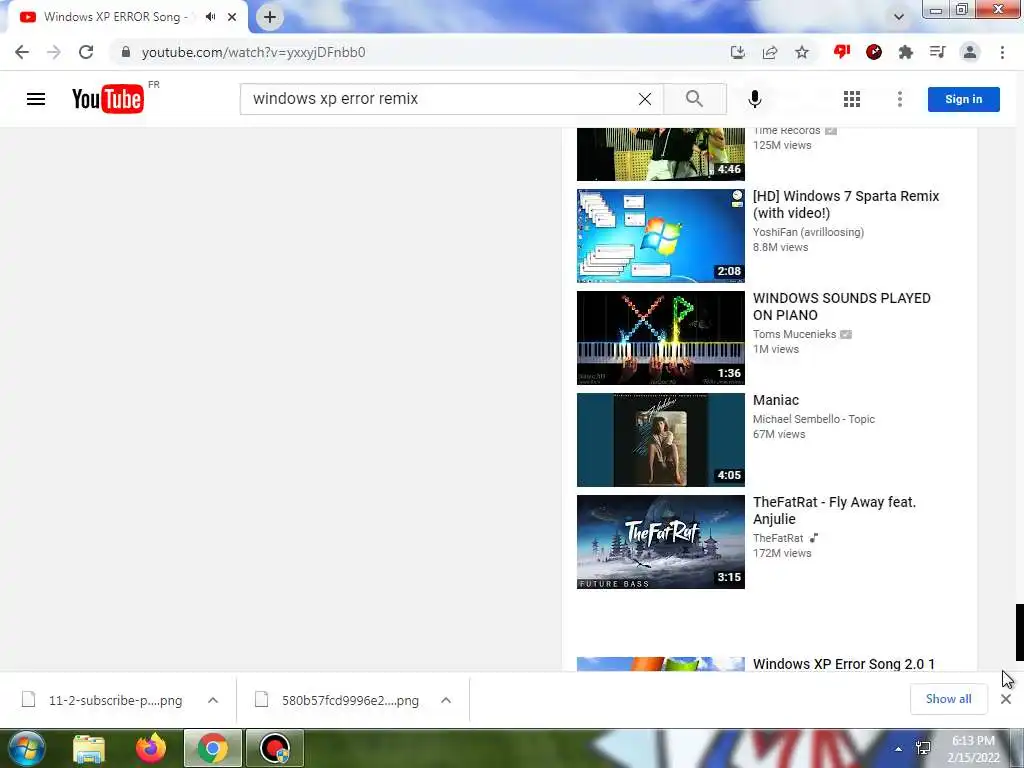Open File Explorer from taskbar
This screenshot has width=1024, height=768.
coord(89,748)
